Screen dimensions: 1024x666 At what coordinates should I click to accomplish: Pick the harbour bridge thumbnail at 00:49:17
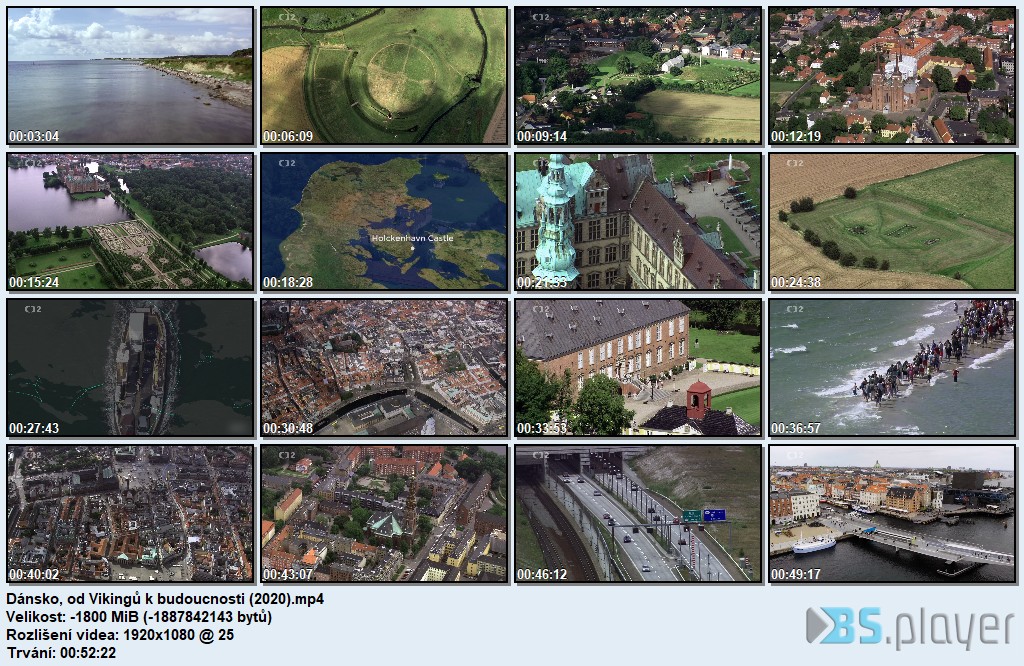892,514
